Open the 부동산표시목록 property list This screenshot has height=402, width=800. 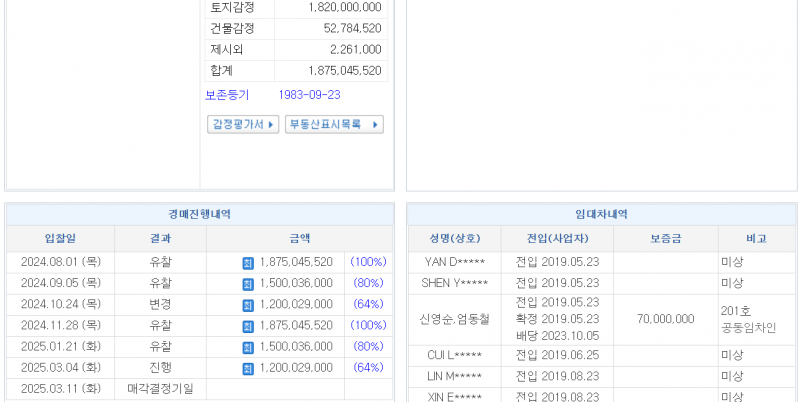pyautogui.click(x=334, y=125)
